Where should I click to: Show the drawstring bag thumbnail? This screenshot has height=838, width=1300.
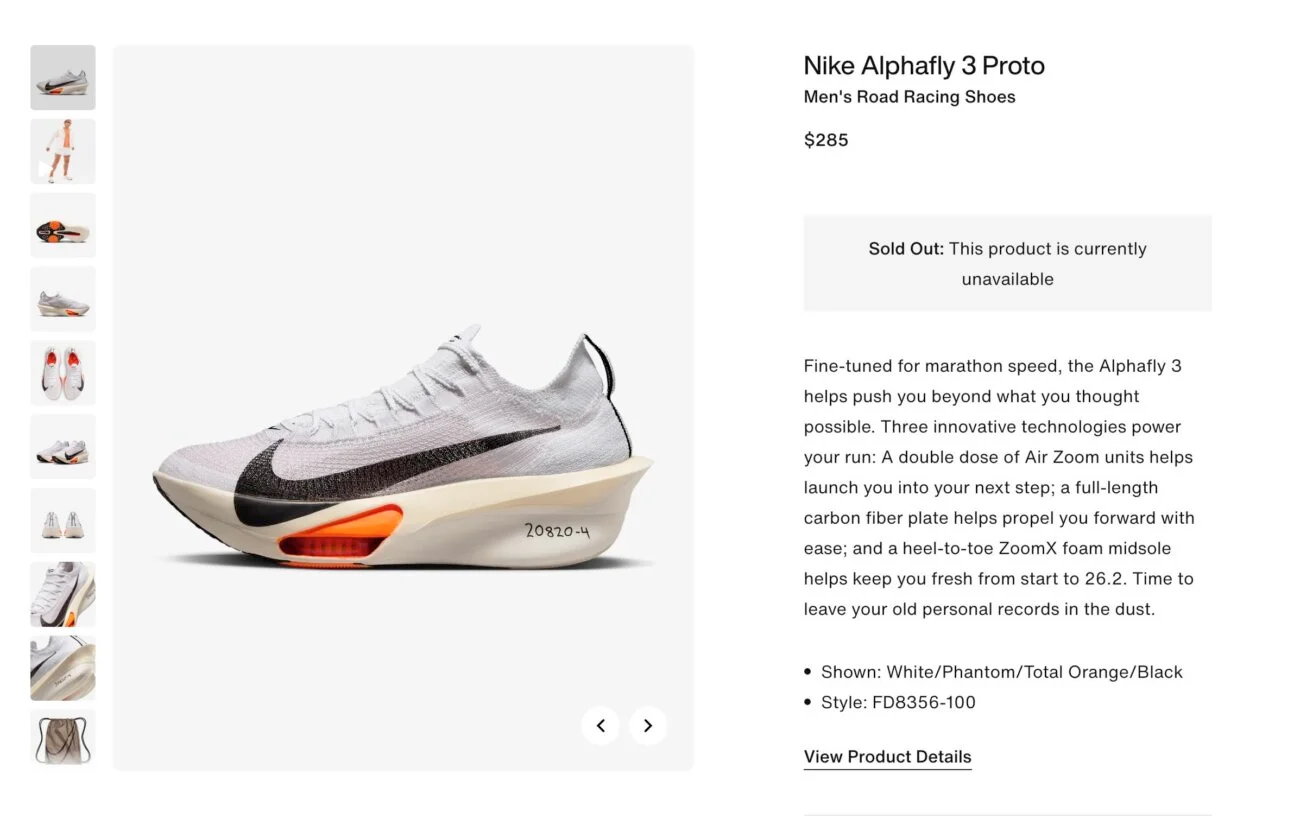click(63, 740)
